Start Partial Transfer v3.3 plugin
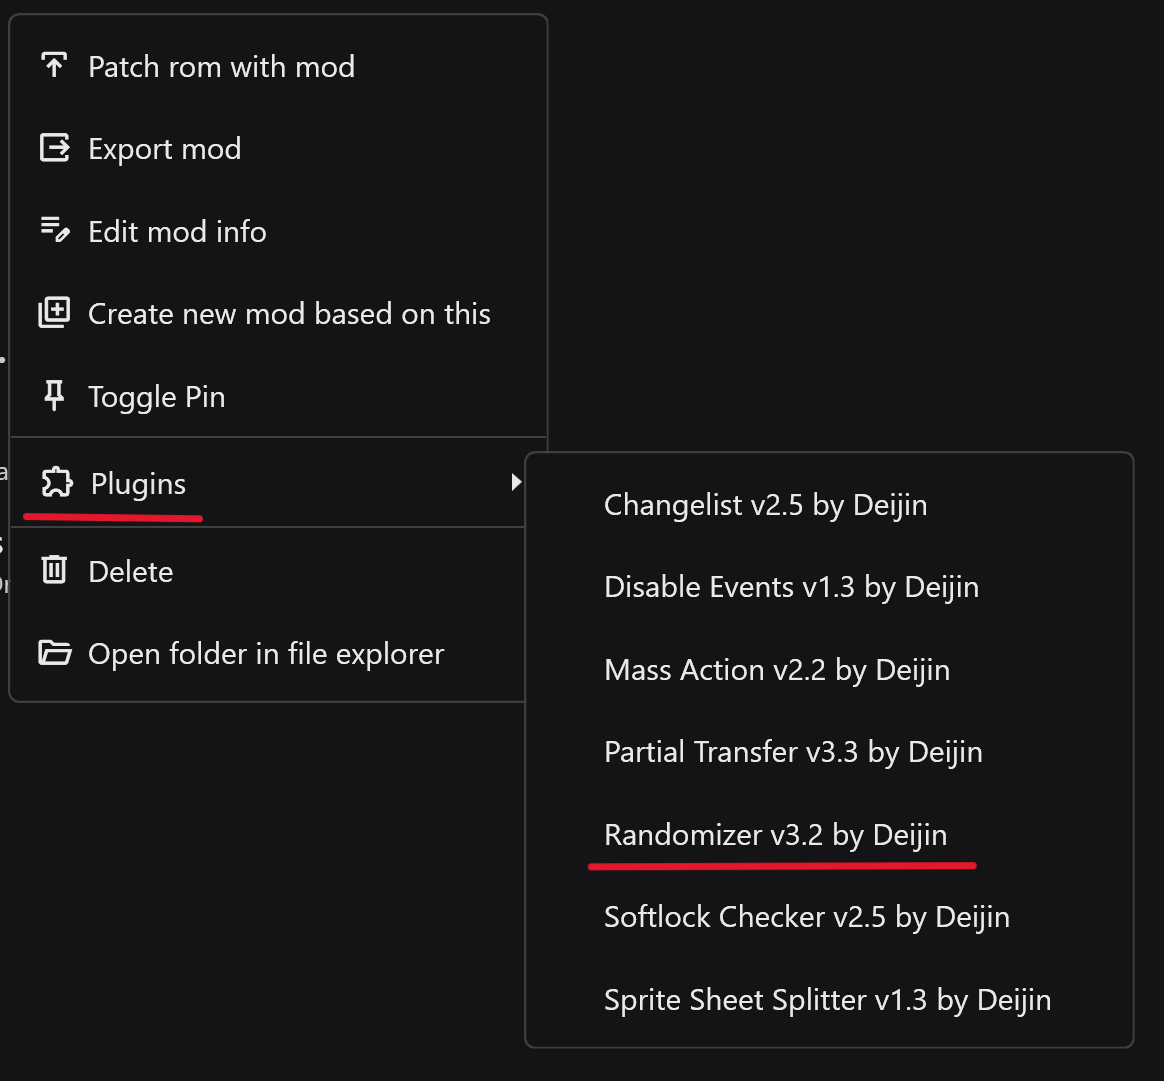Screen dimensions: 1164x1081 [793, 752]
